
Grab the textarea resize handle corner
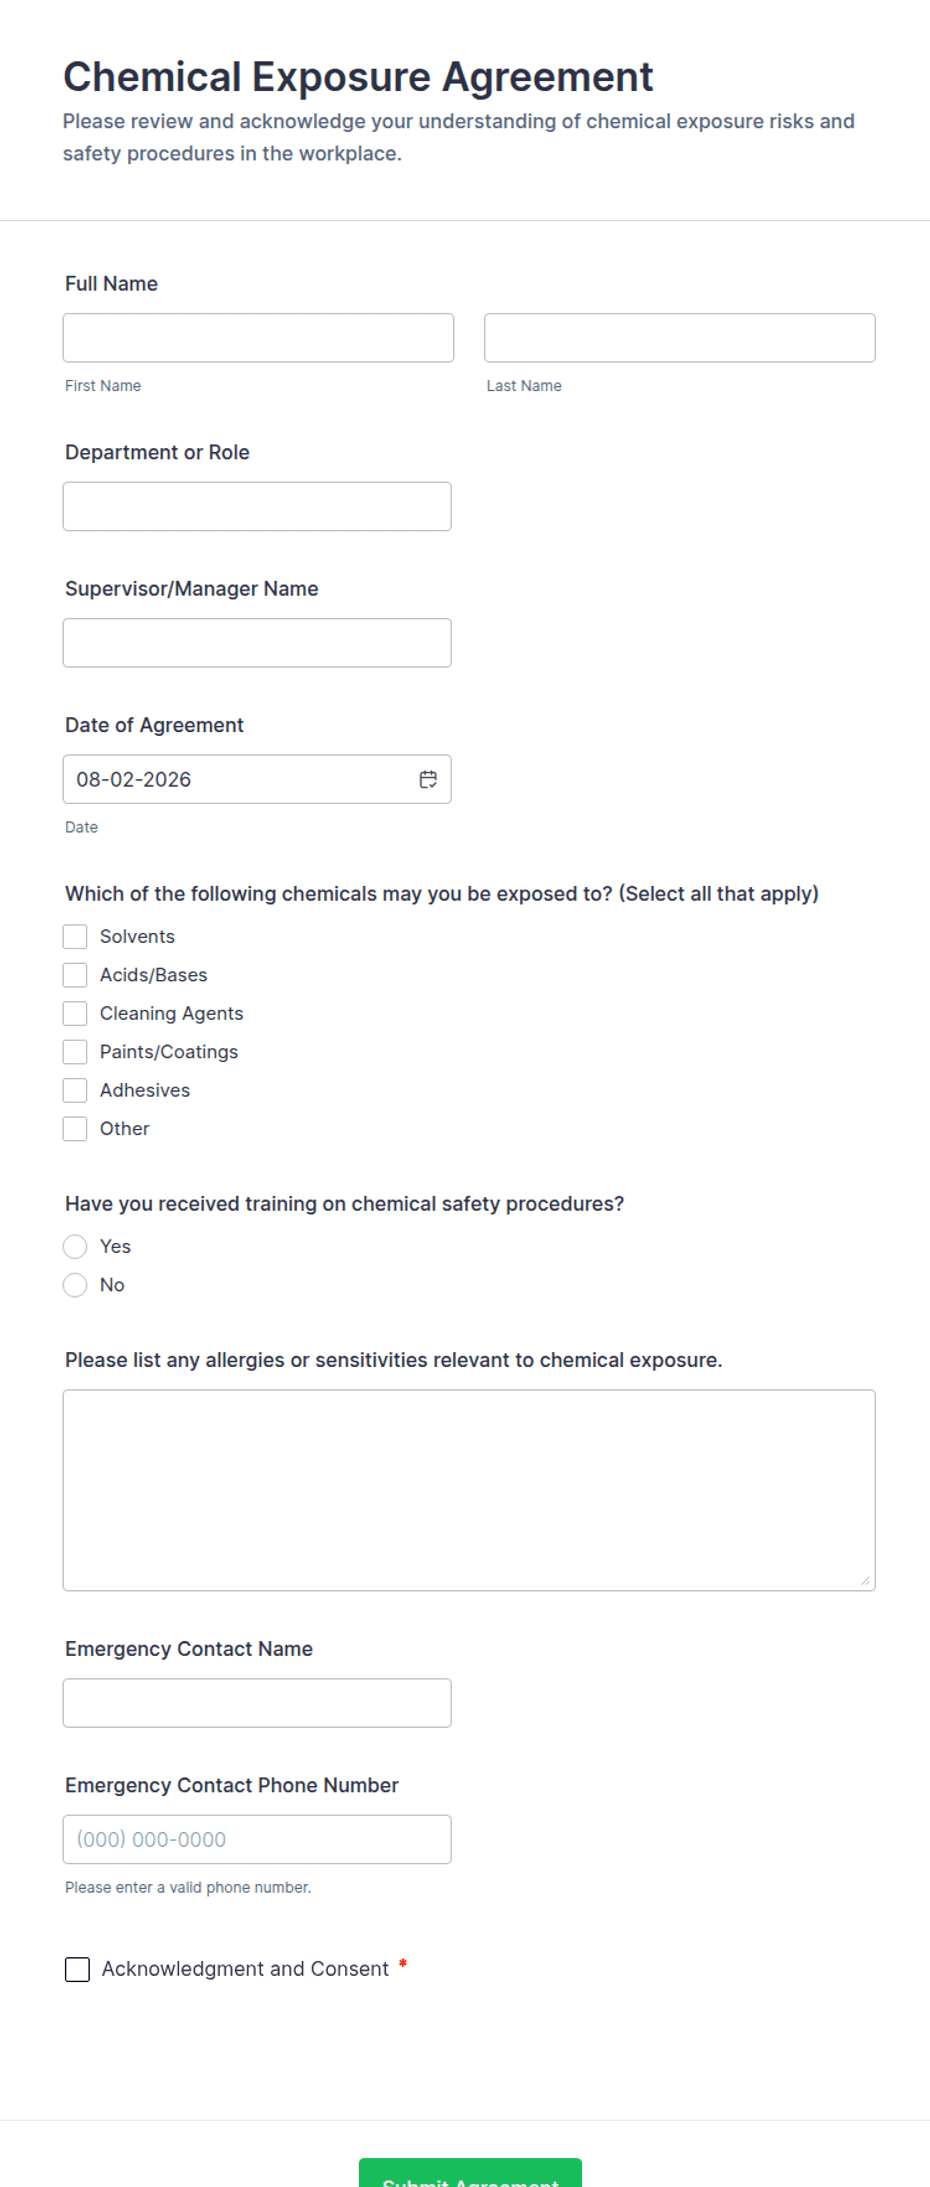click(865, 1580)
